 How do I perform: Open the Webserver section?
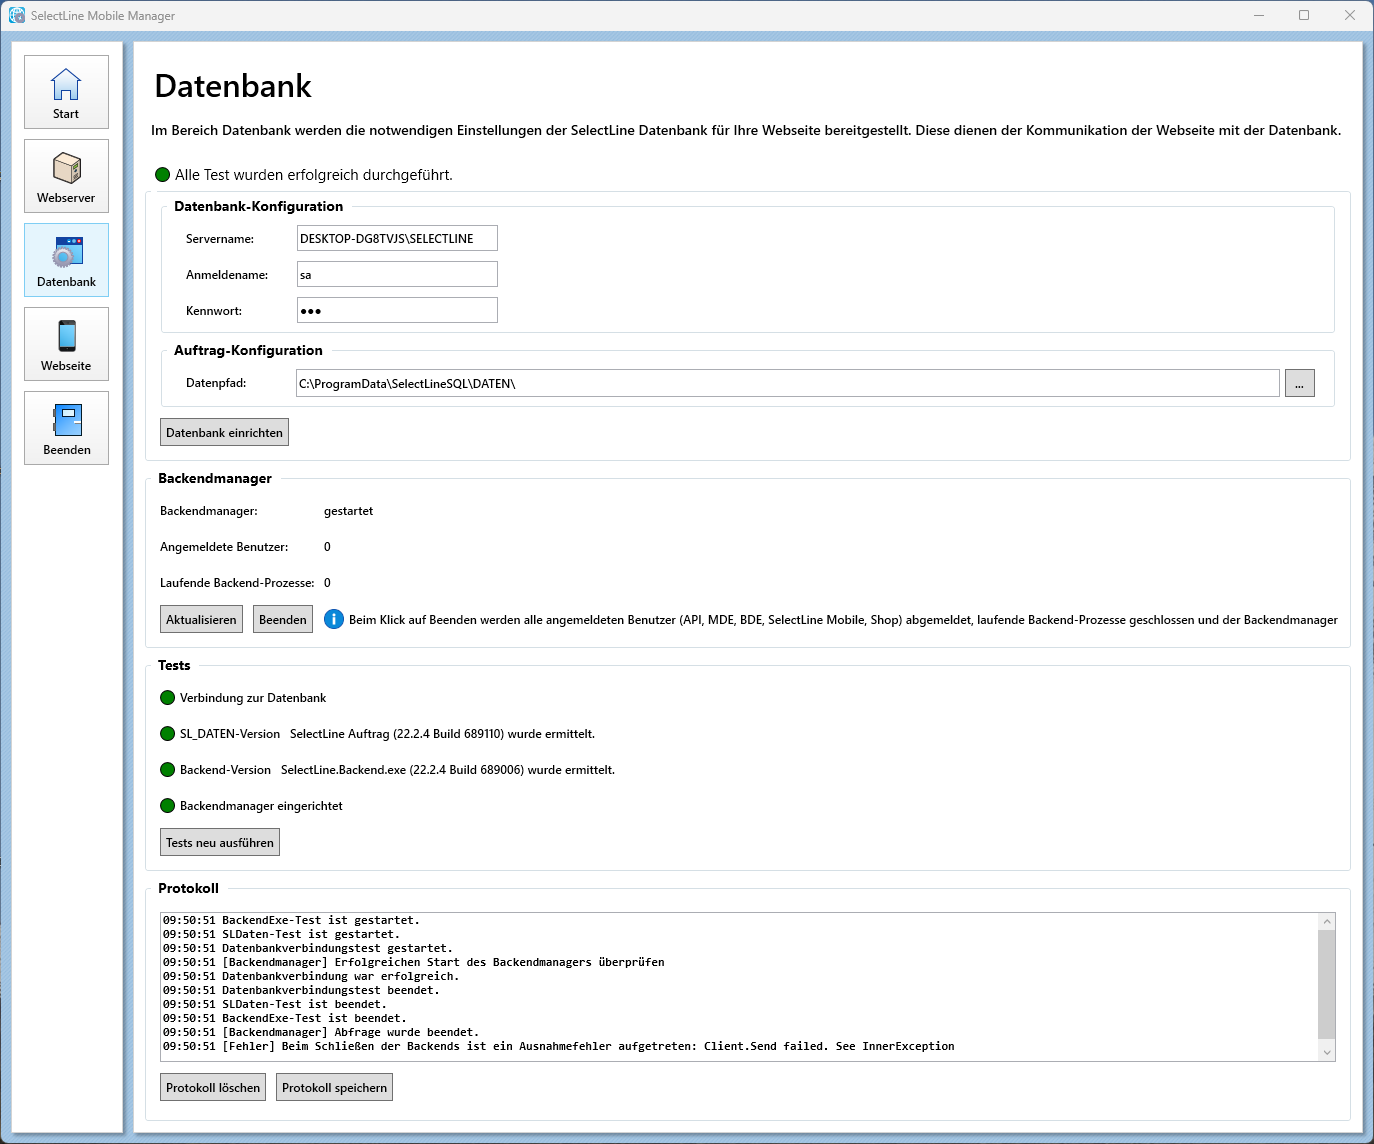point(66,176)
